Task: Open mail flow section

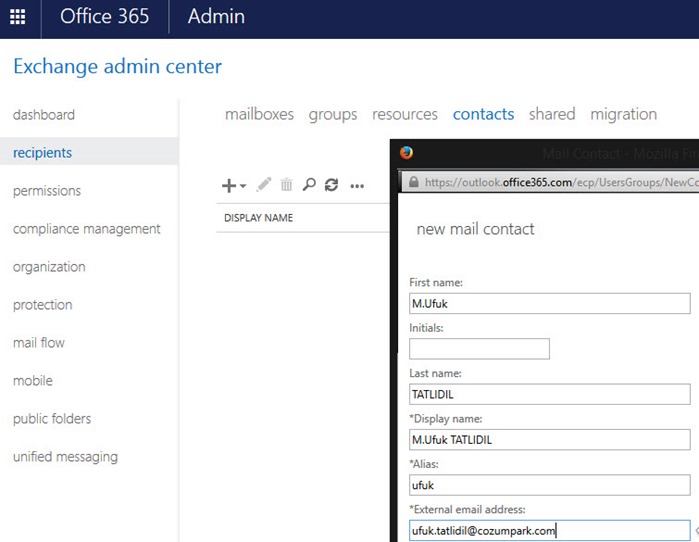Action: 39,343
